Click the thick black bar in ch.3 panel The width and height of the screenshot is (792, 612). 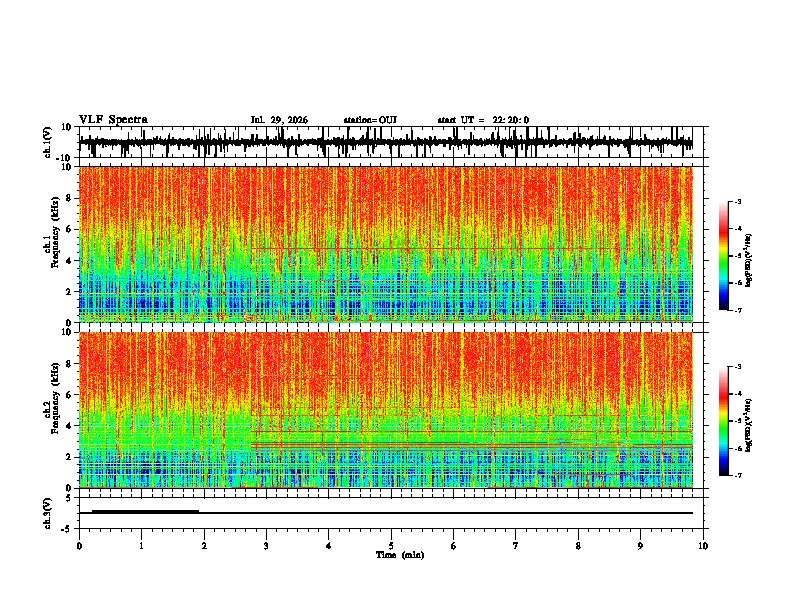coord(145,511)
